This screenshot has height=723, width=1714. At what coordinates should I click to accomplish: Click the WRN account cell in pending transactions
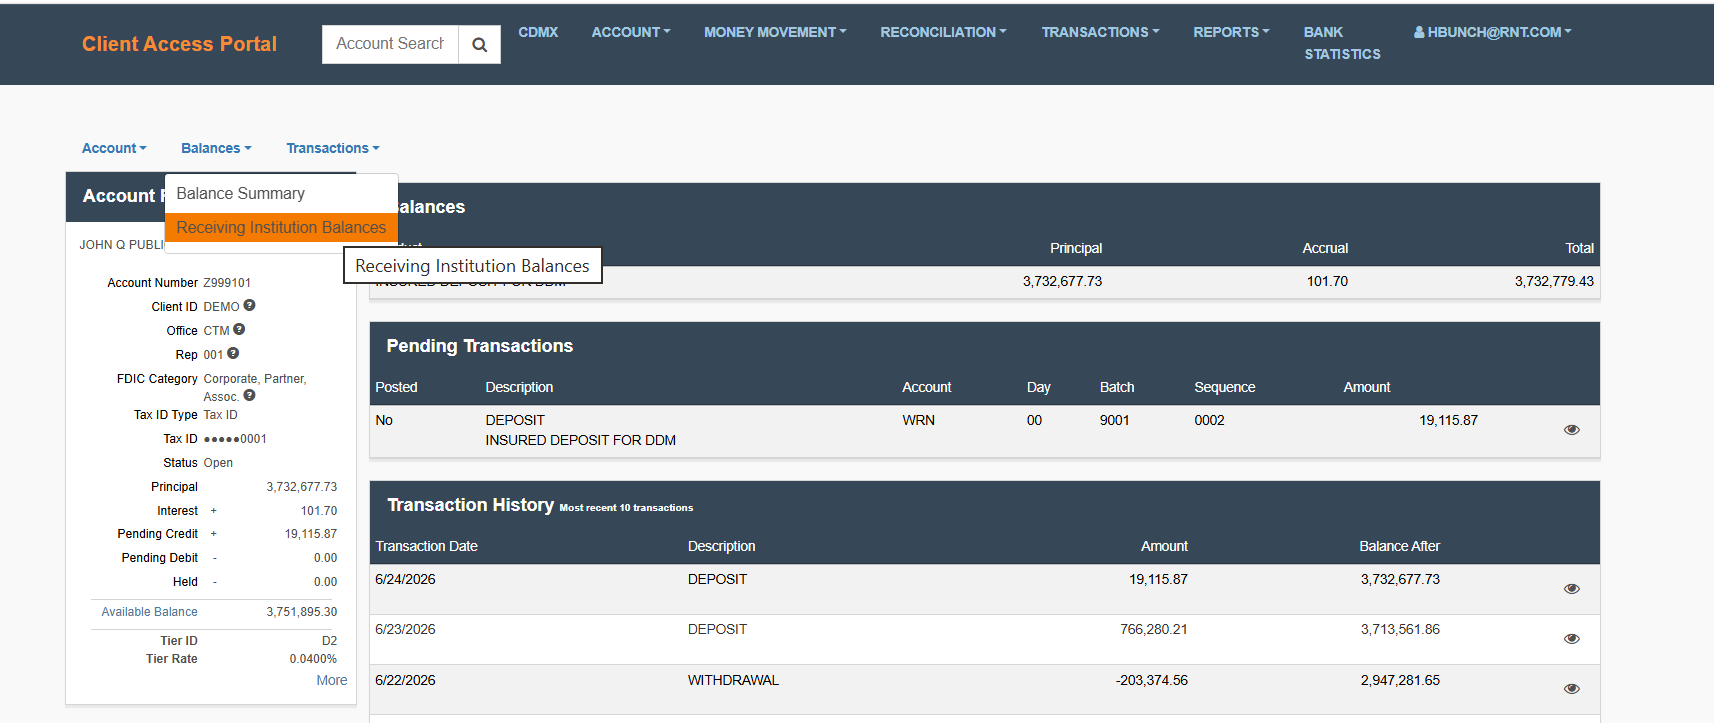point(918,420)
